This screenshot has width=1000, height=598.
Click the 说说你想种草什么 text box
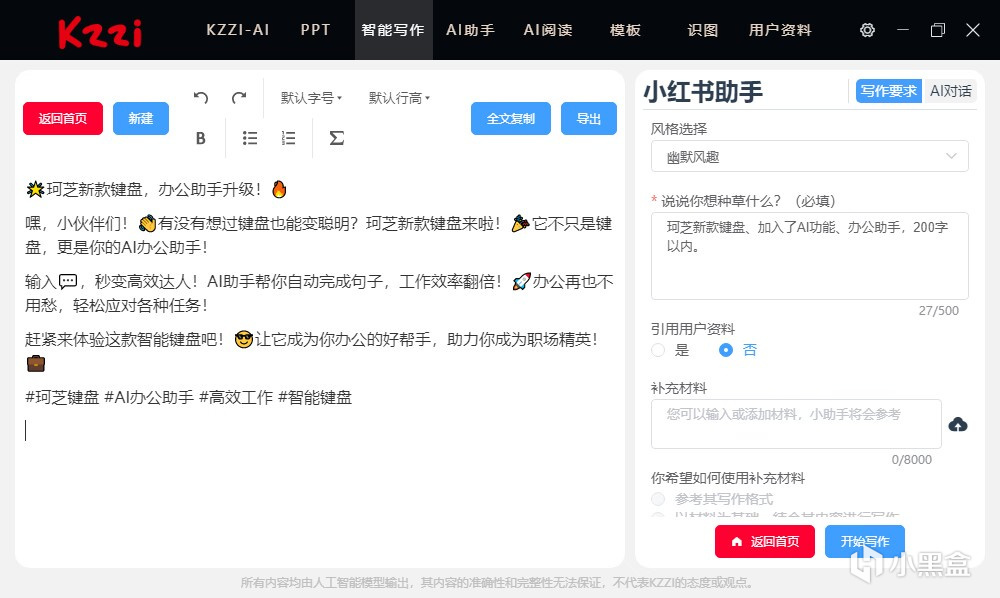click(x=809, y=256)
